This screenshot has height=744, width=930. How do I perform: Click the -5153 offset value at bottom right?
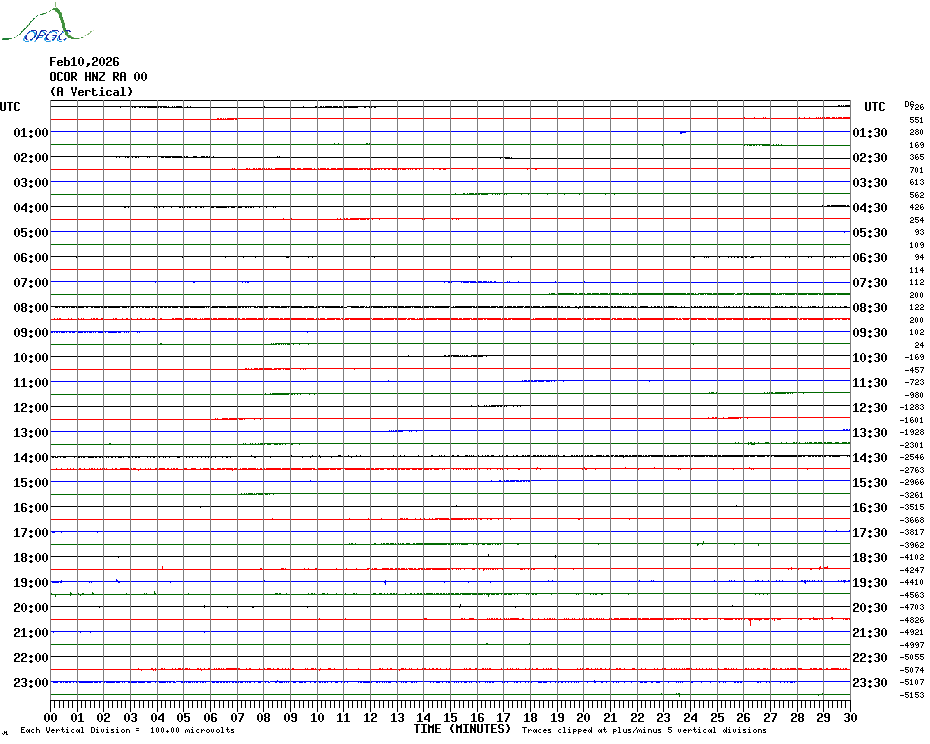click(x=911, y=695)
